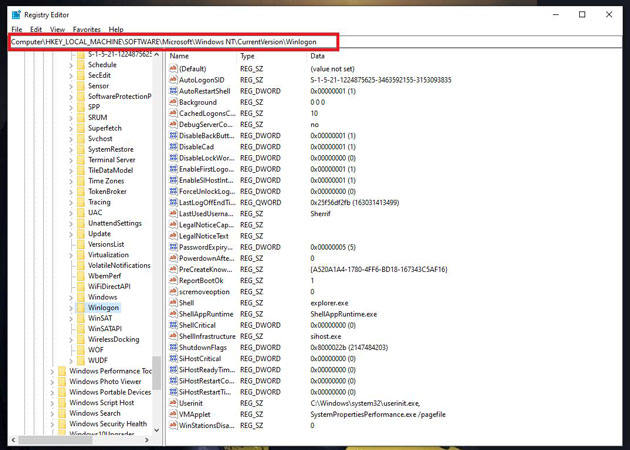Click the ReportBootOk value icon

[173, 280]
